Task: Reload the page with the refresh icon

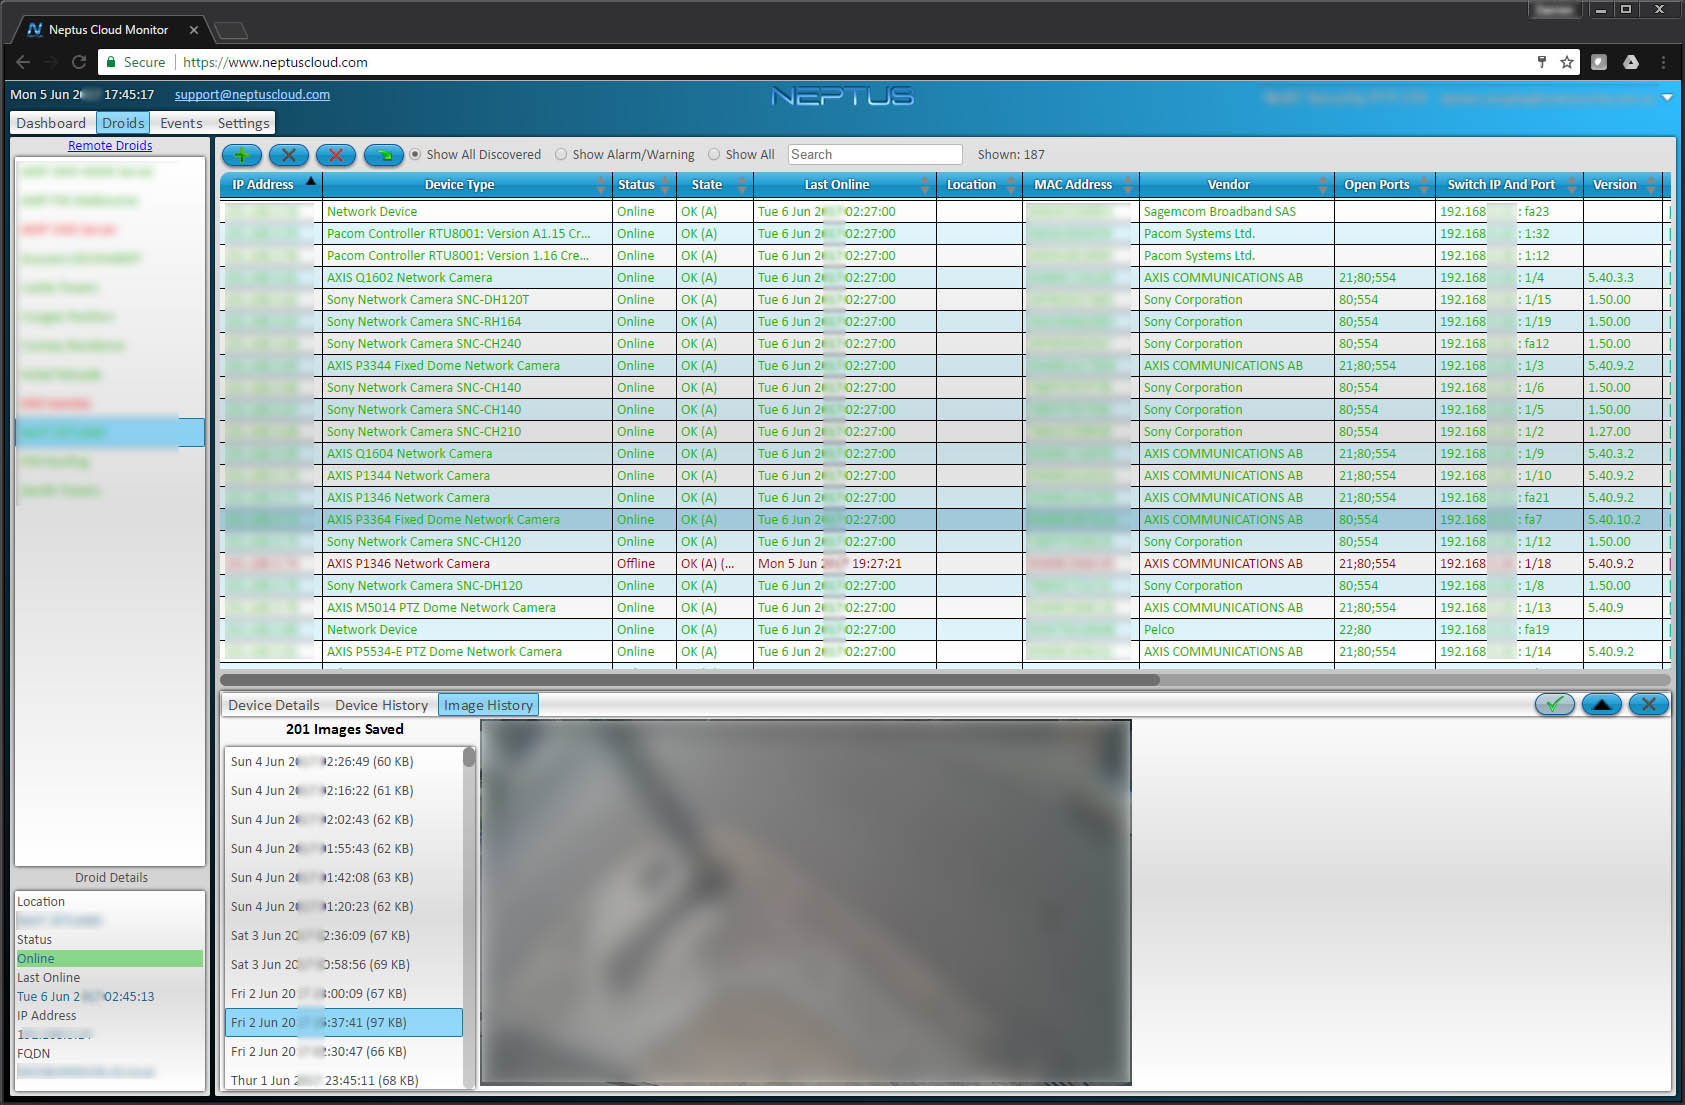Action: point(79,62)
